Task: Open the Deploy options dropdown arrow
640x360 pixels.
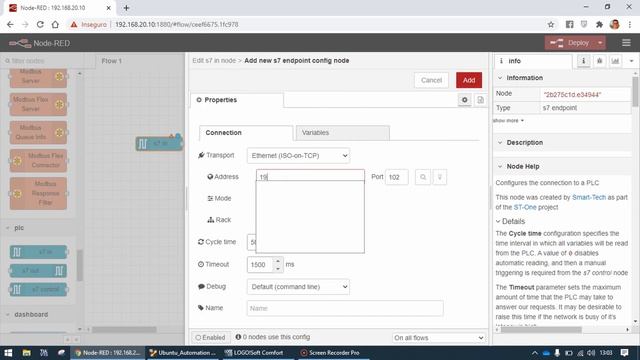Action: pos(600,43)
